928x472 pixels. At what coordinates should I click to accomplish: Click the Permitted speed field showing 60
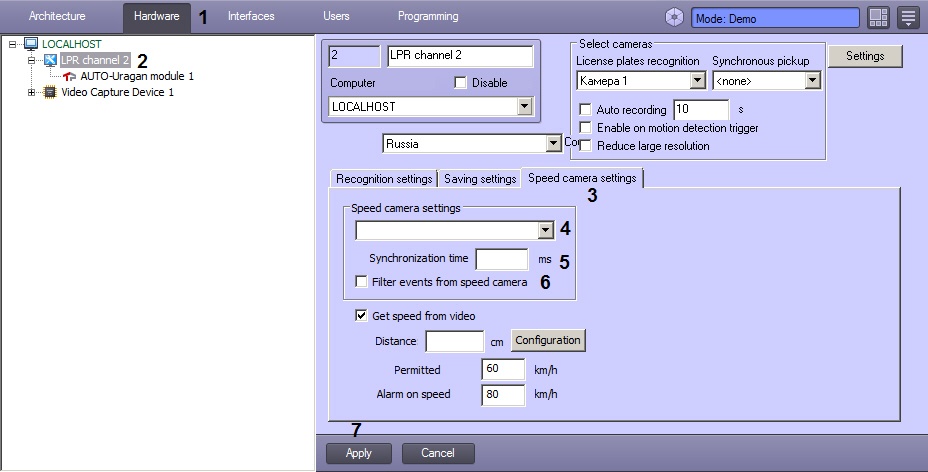(503, 369)
